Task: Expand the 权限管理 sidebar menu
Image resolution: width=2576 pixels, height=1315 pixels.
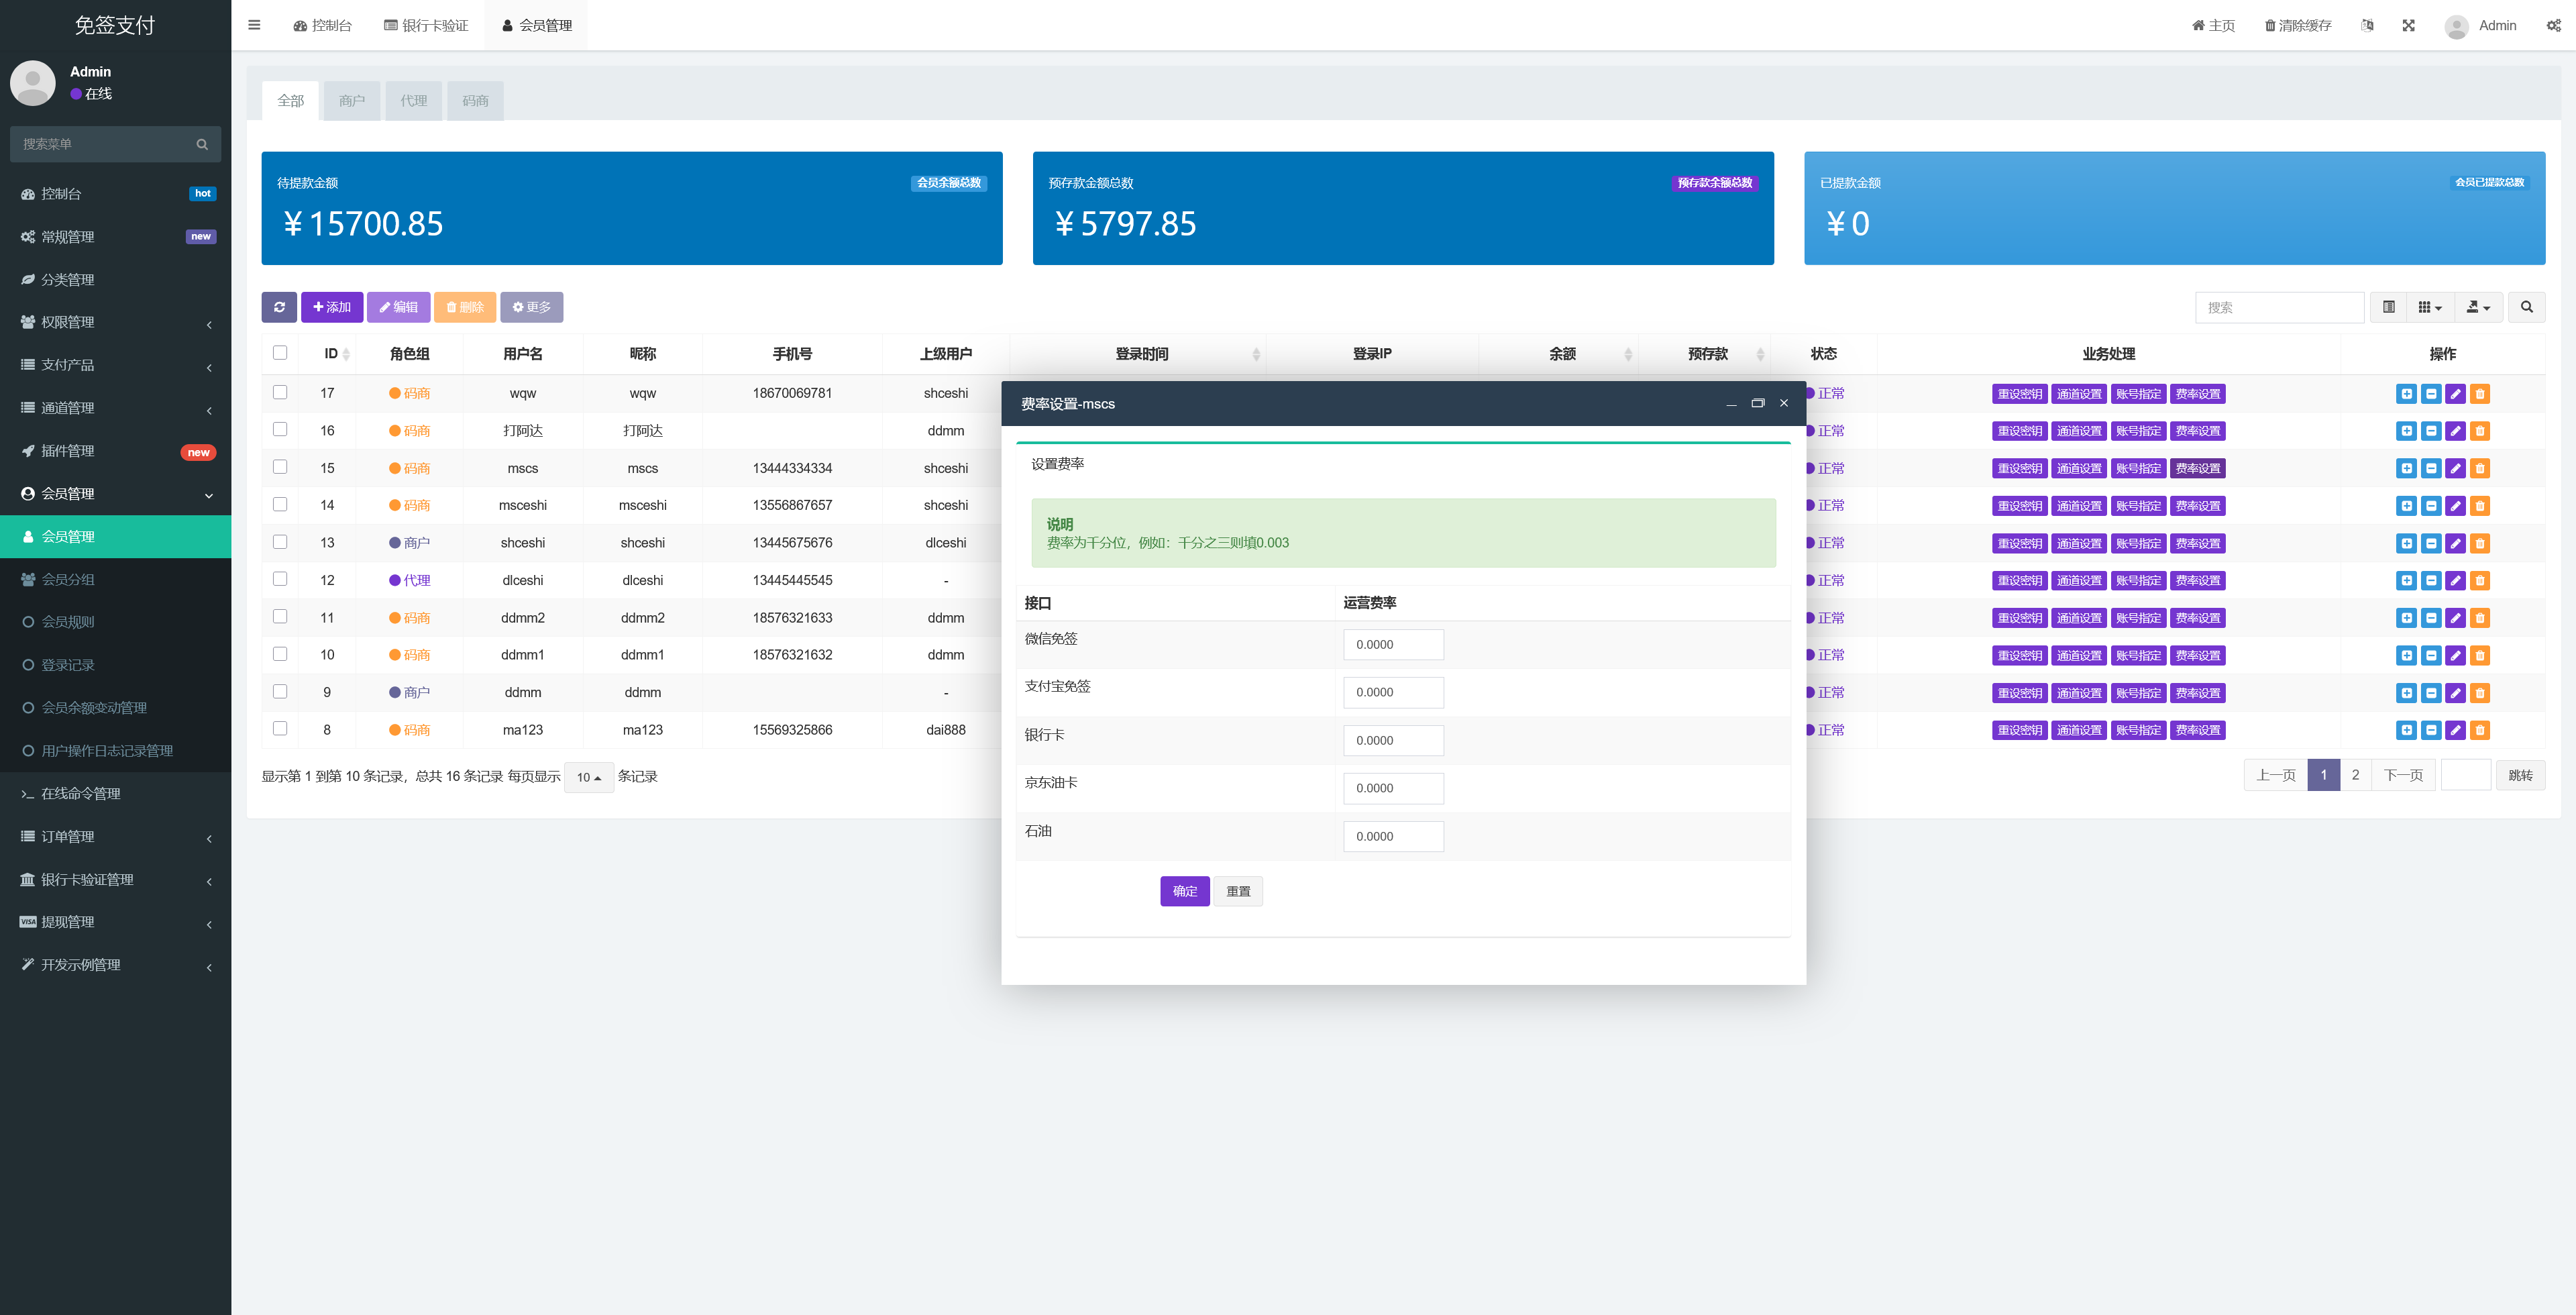Action: coord(115,322)
